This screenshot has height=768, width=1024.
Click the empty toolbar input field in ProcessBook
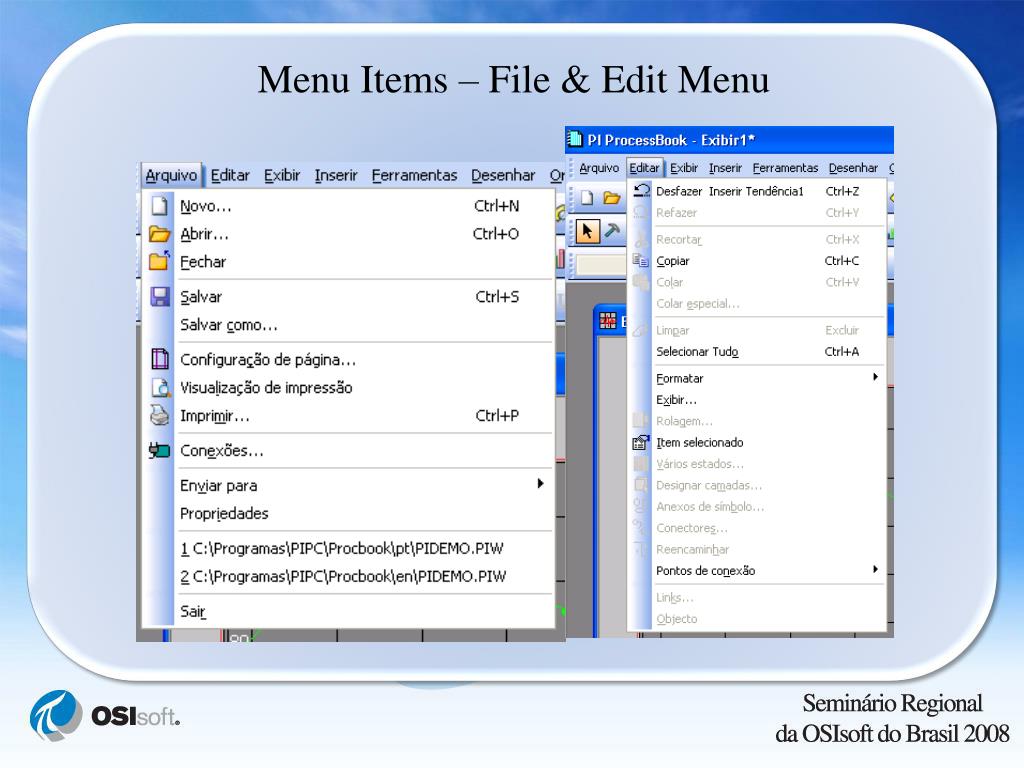pos(601,264)
